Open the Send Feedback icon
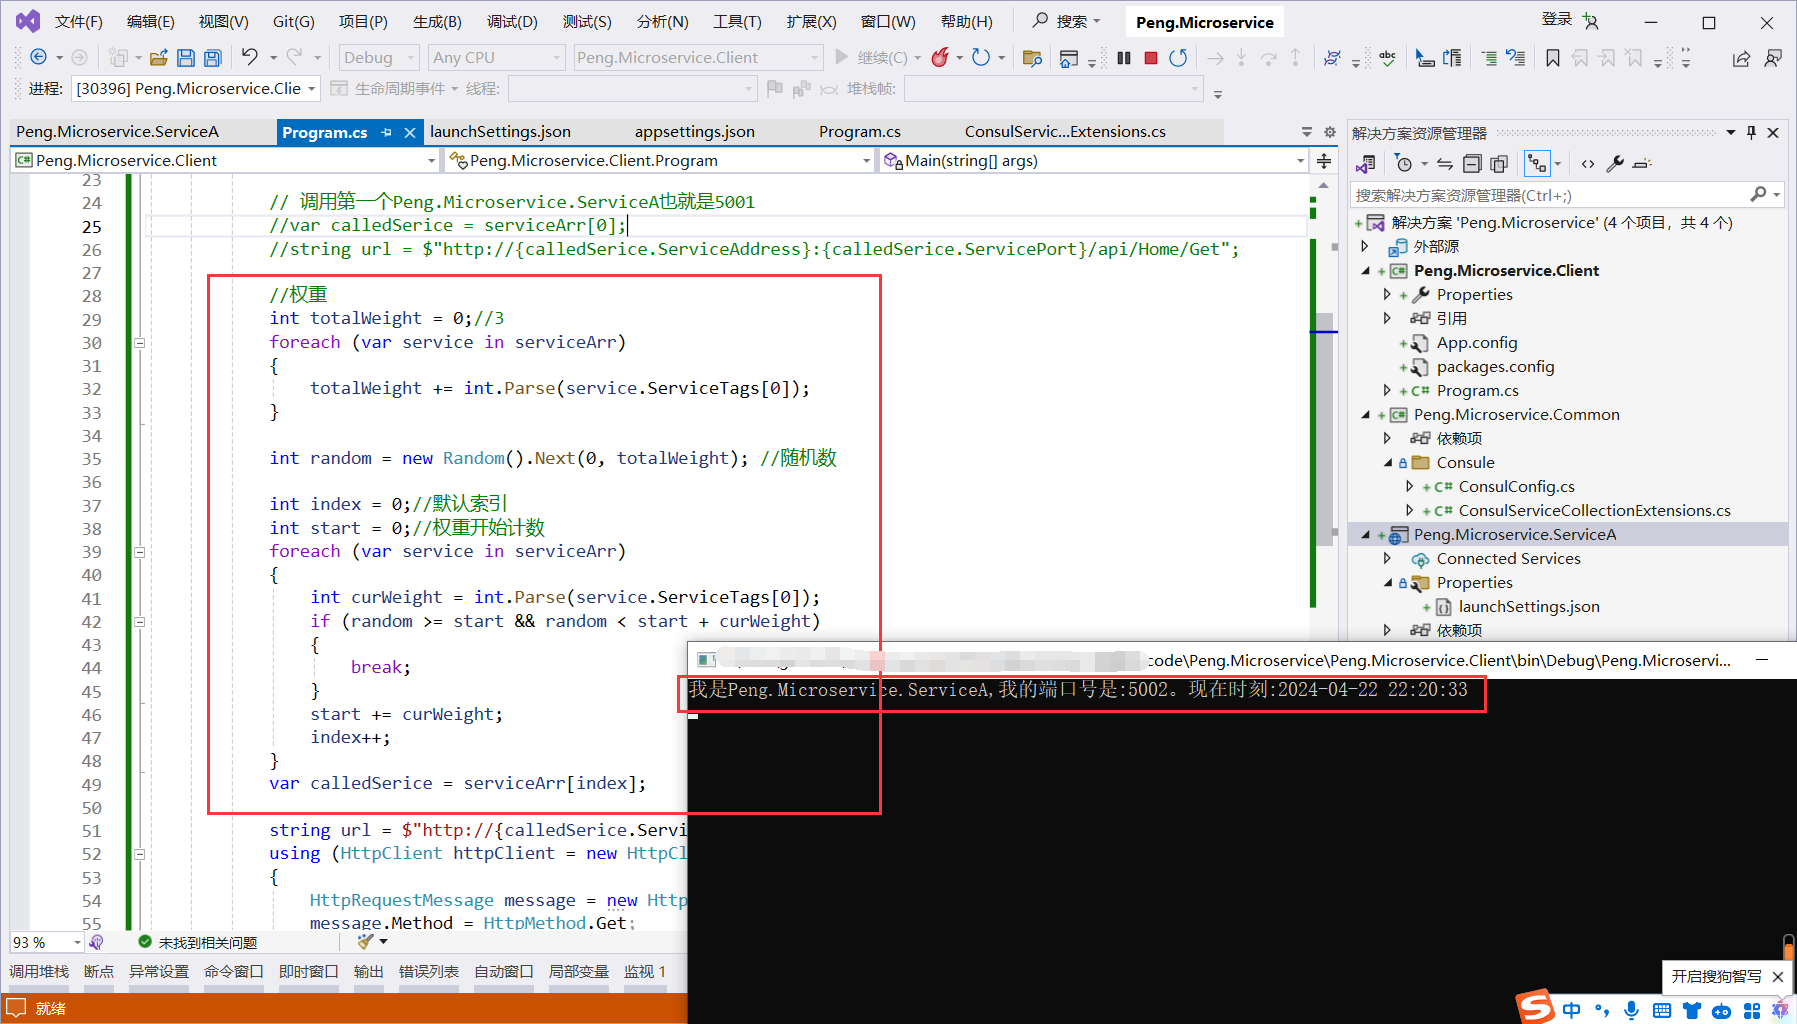This screenshot has width=1797, height=1024. 1773,58
